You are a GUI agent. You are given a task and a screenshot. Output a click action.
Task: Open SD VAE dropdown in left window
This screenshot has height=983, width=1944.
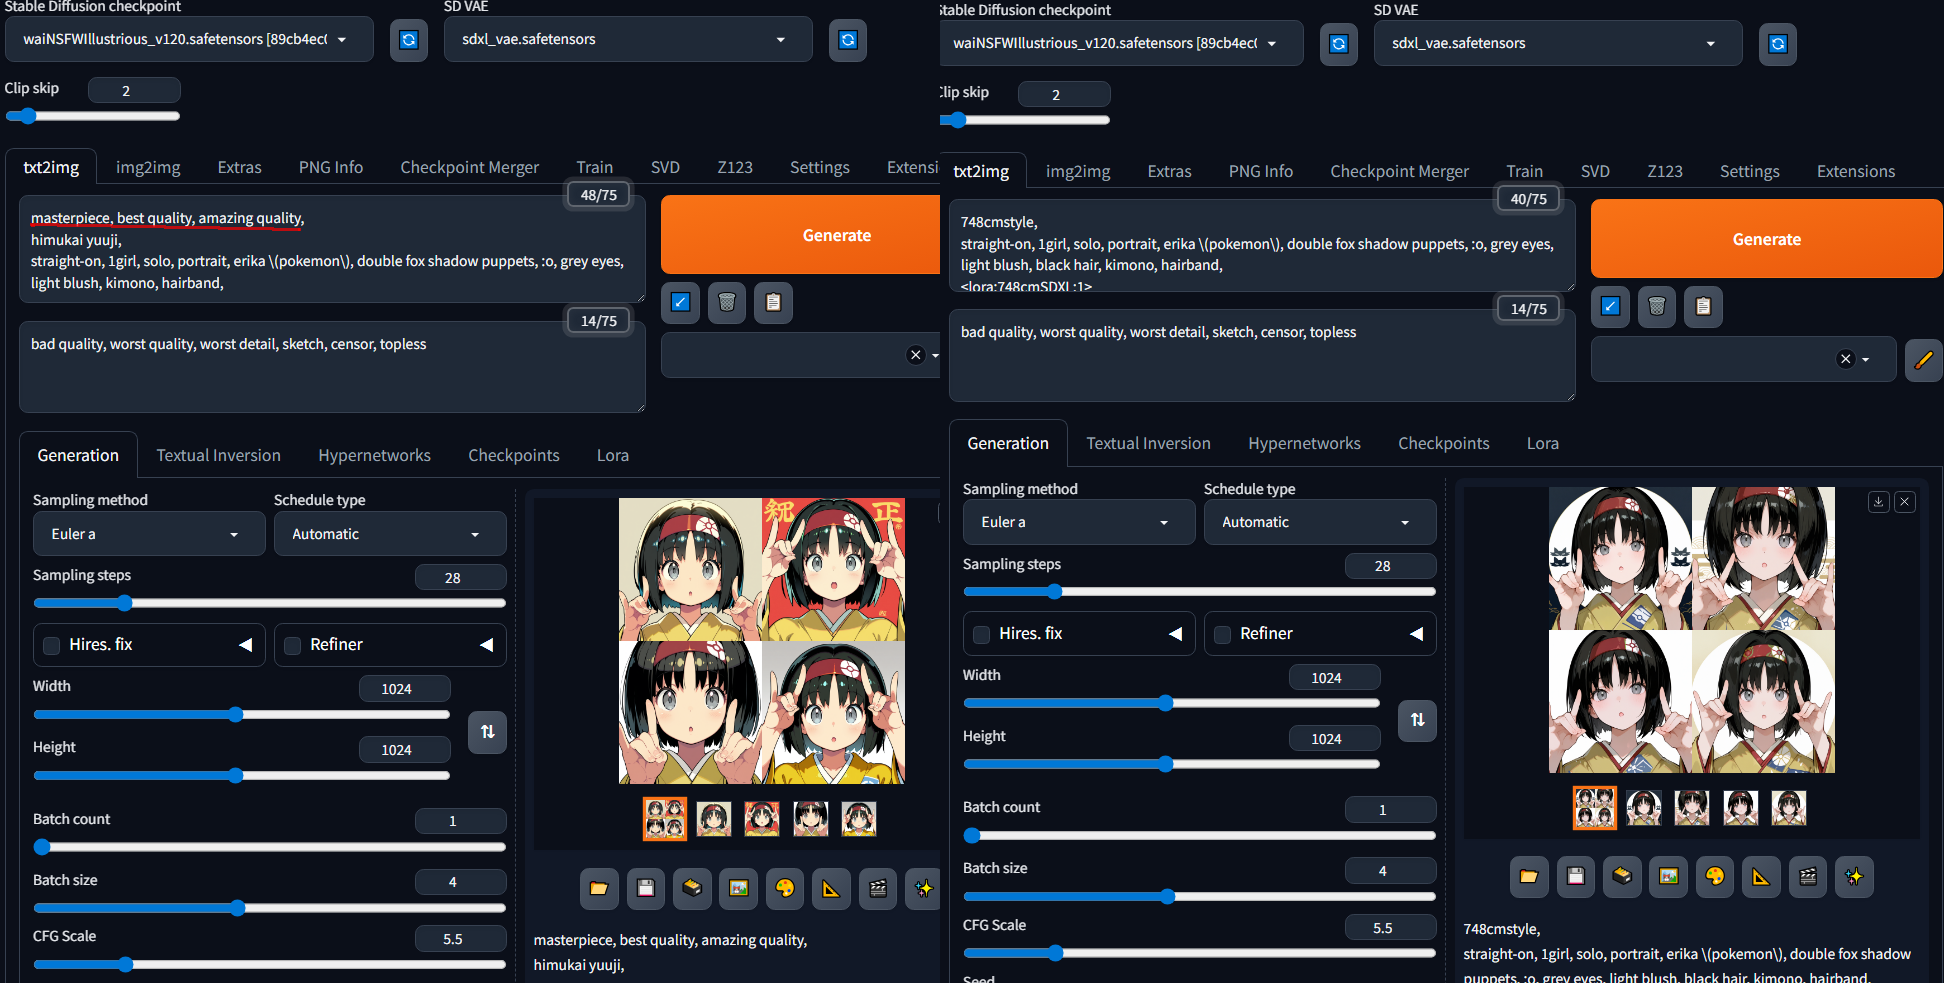pos(628,40)
